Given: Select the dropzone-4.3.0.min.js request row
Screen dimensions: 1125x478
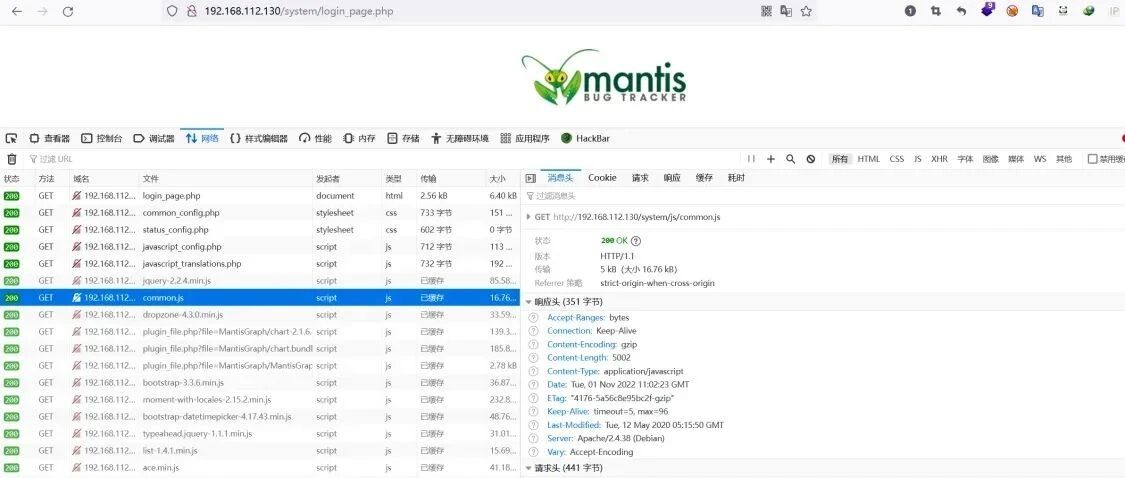Looking at the screenshot, I should click(260, 314).
